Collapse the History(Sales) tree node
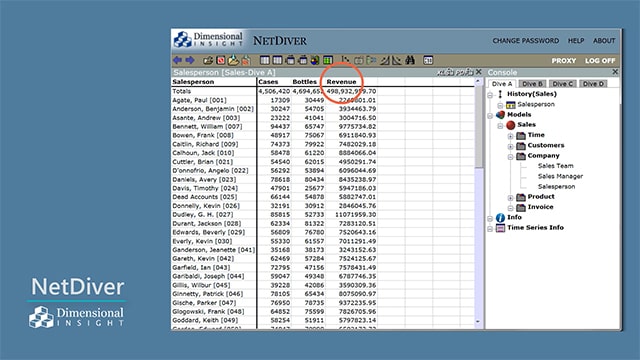640x360 pixels. click(x=490, y=95)
